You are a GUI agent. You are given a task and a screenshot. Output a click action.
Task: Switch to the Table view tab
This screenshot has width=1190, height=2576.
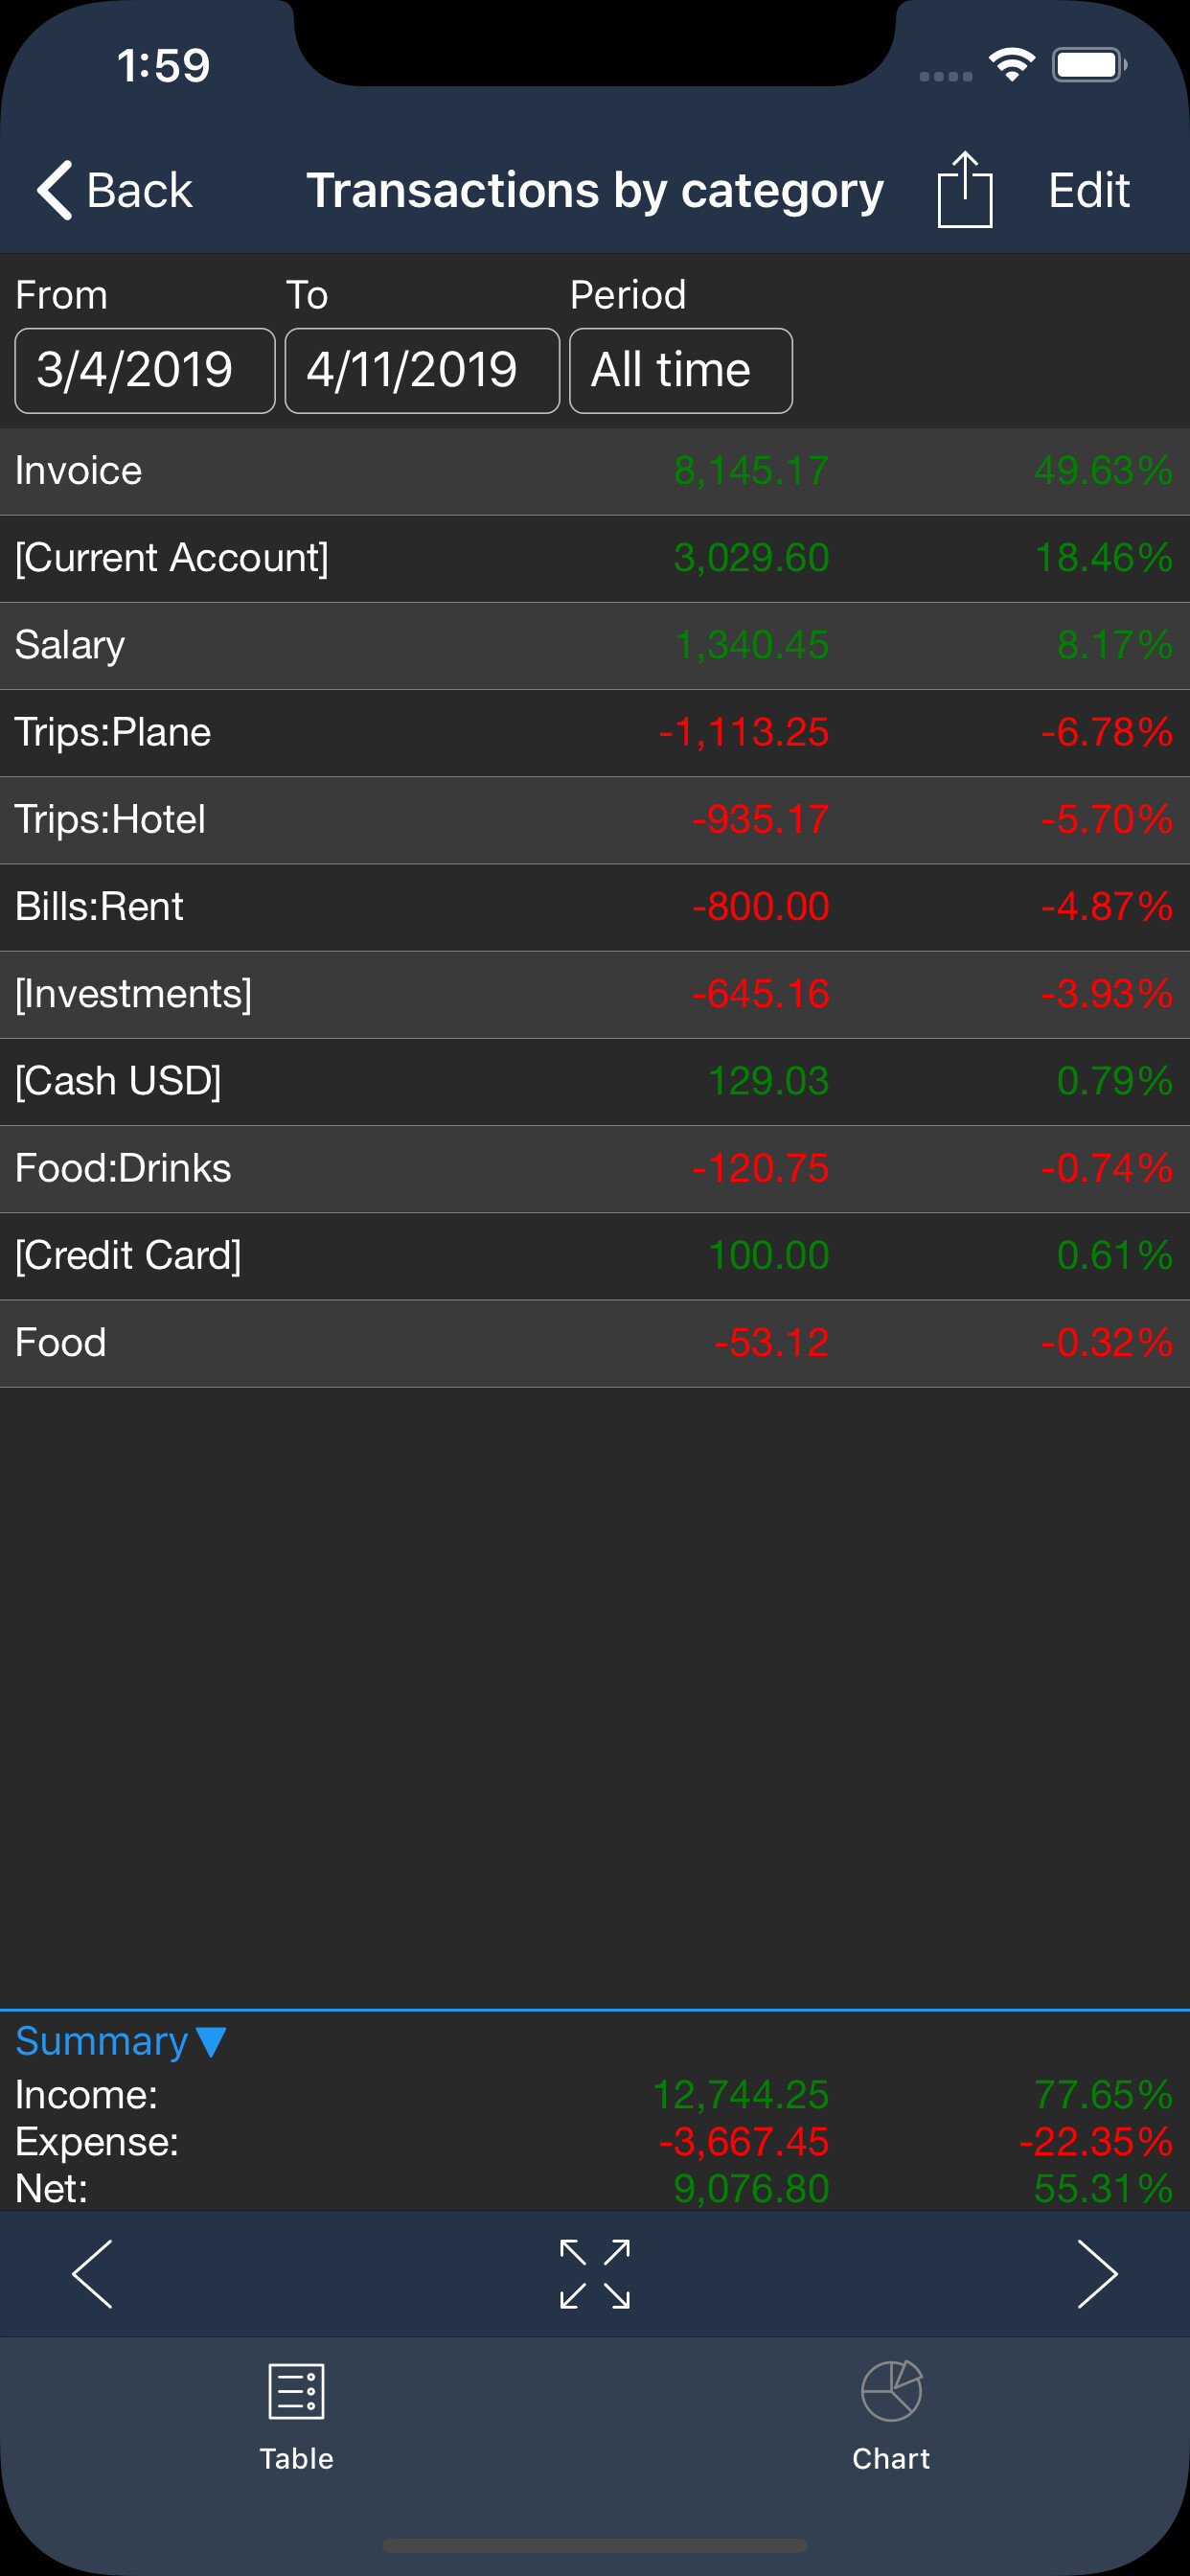tap(297, 2415)
